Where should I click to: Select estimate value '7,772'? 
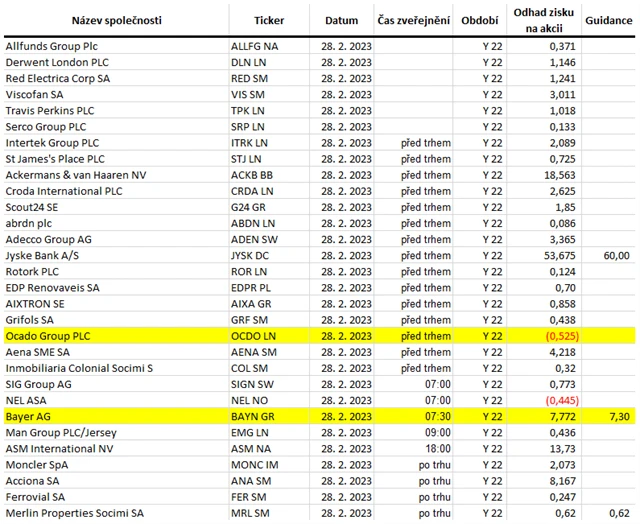point(562,417)
